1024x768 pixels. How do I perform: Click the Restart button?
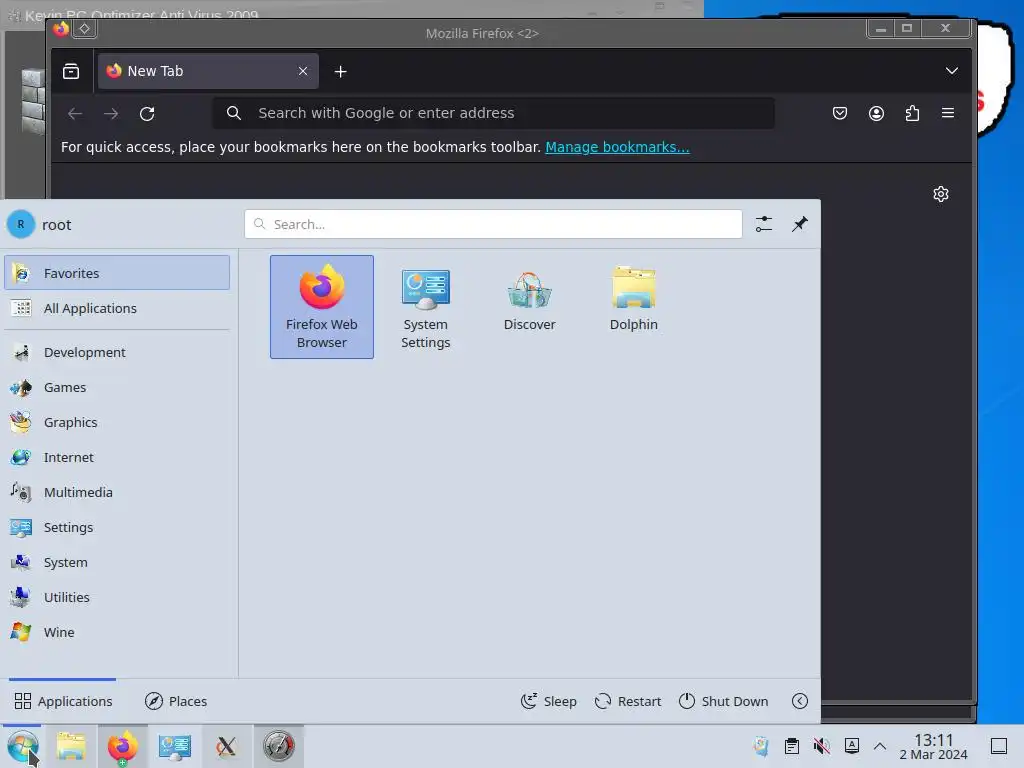point(628,701)
